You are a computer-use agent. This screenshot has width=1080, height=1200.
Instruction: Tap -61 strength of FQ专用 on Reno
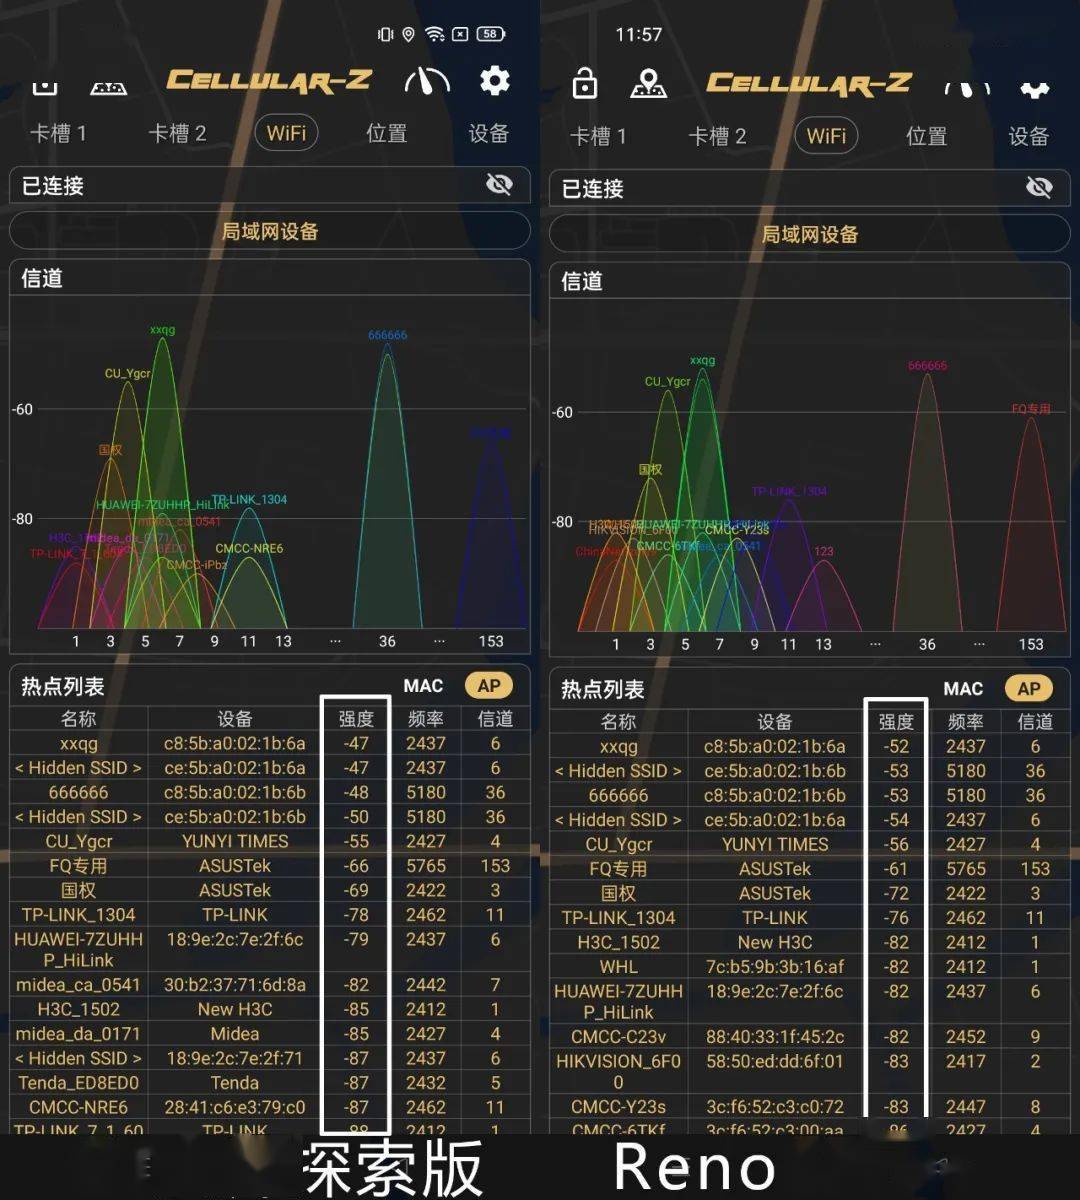(896, 869)
